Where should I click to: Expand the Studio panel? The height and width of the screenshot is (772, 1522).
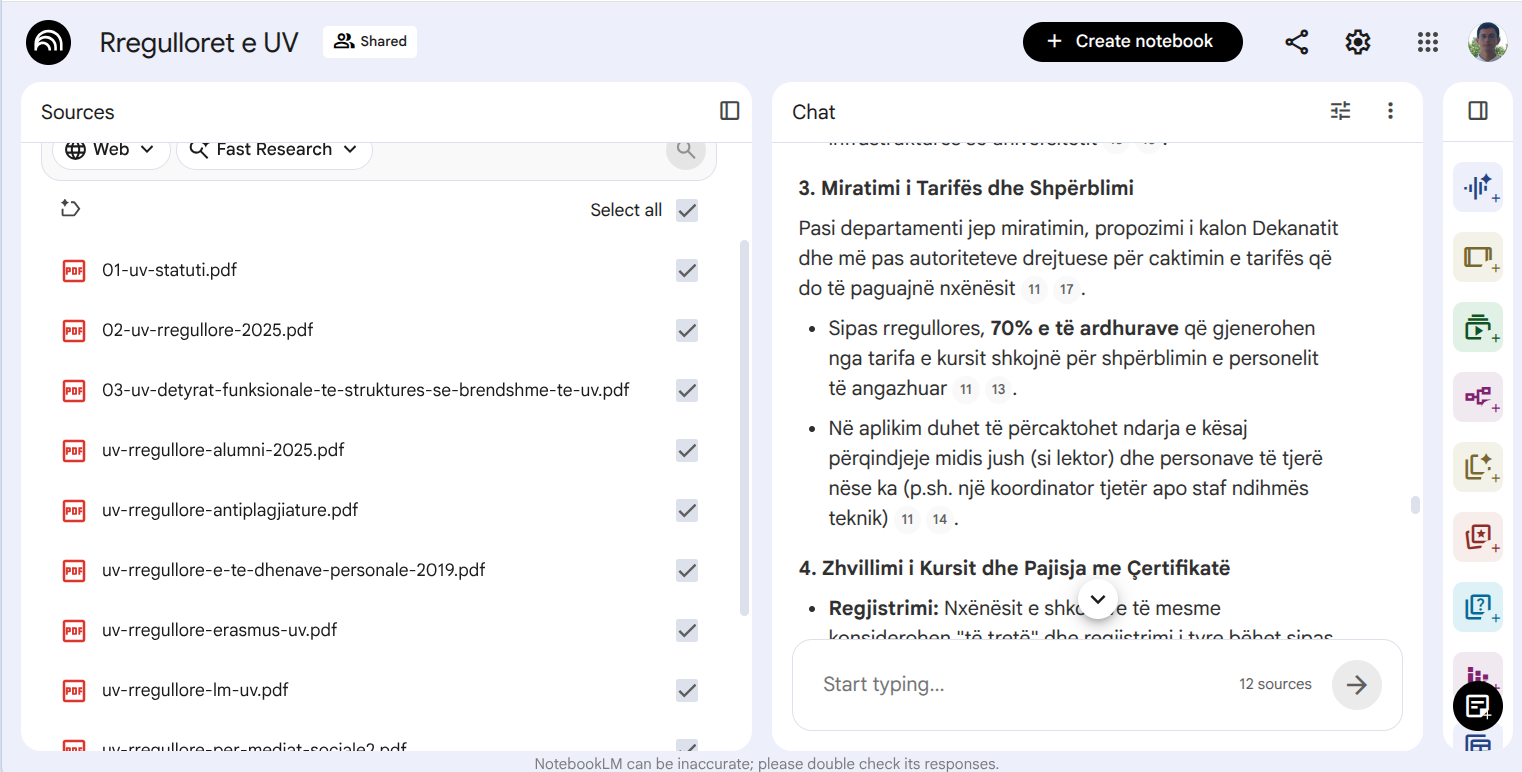pyautogui.click(x=1478, y=111)
